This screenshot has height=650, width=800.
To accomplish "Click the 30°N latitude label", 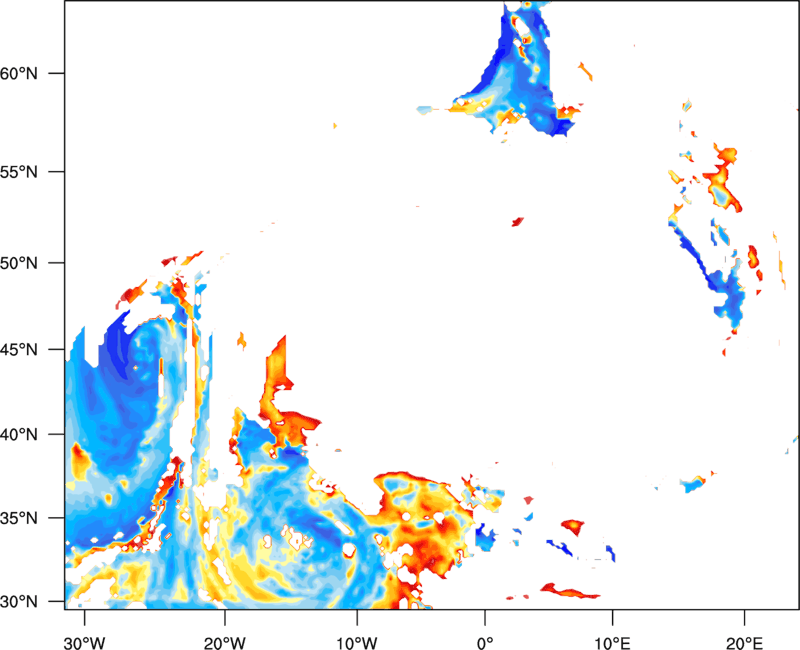I will [19, 602].
